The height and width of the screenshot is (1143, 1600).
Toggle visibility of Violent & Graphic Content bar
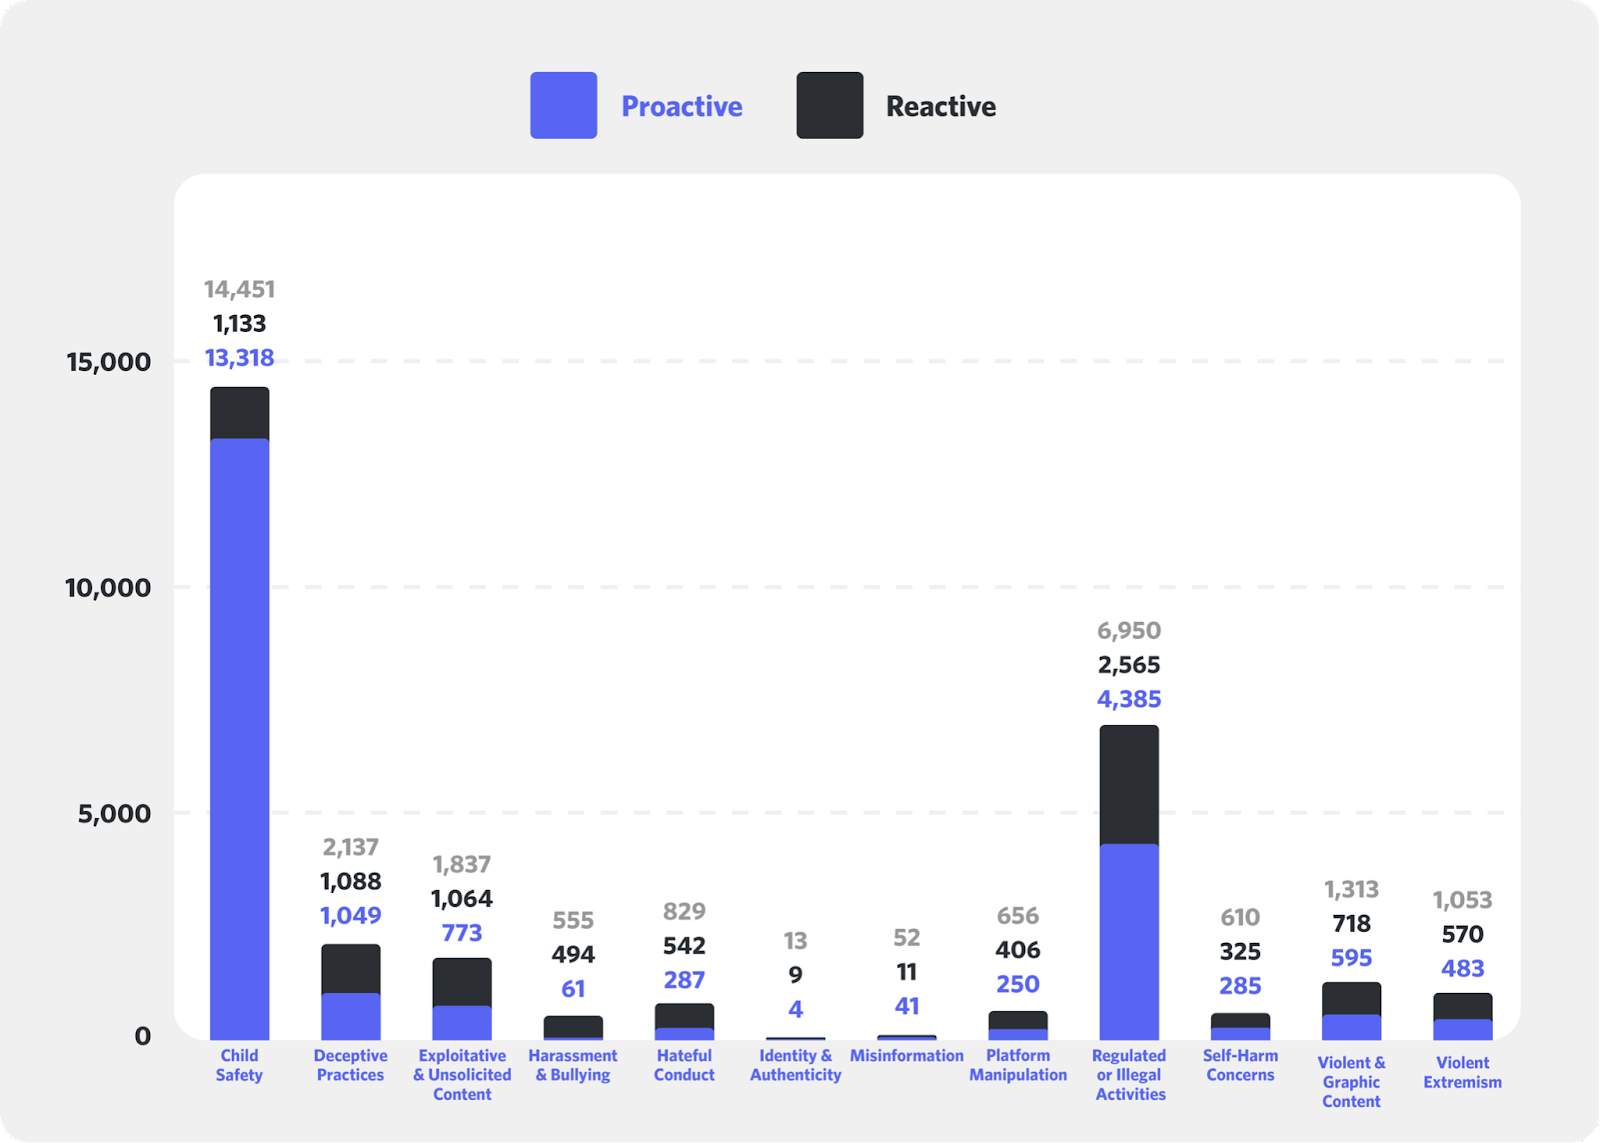coord(1350,1010)
